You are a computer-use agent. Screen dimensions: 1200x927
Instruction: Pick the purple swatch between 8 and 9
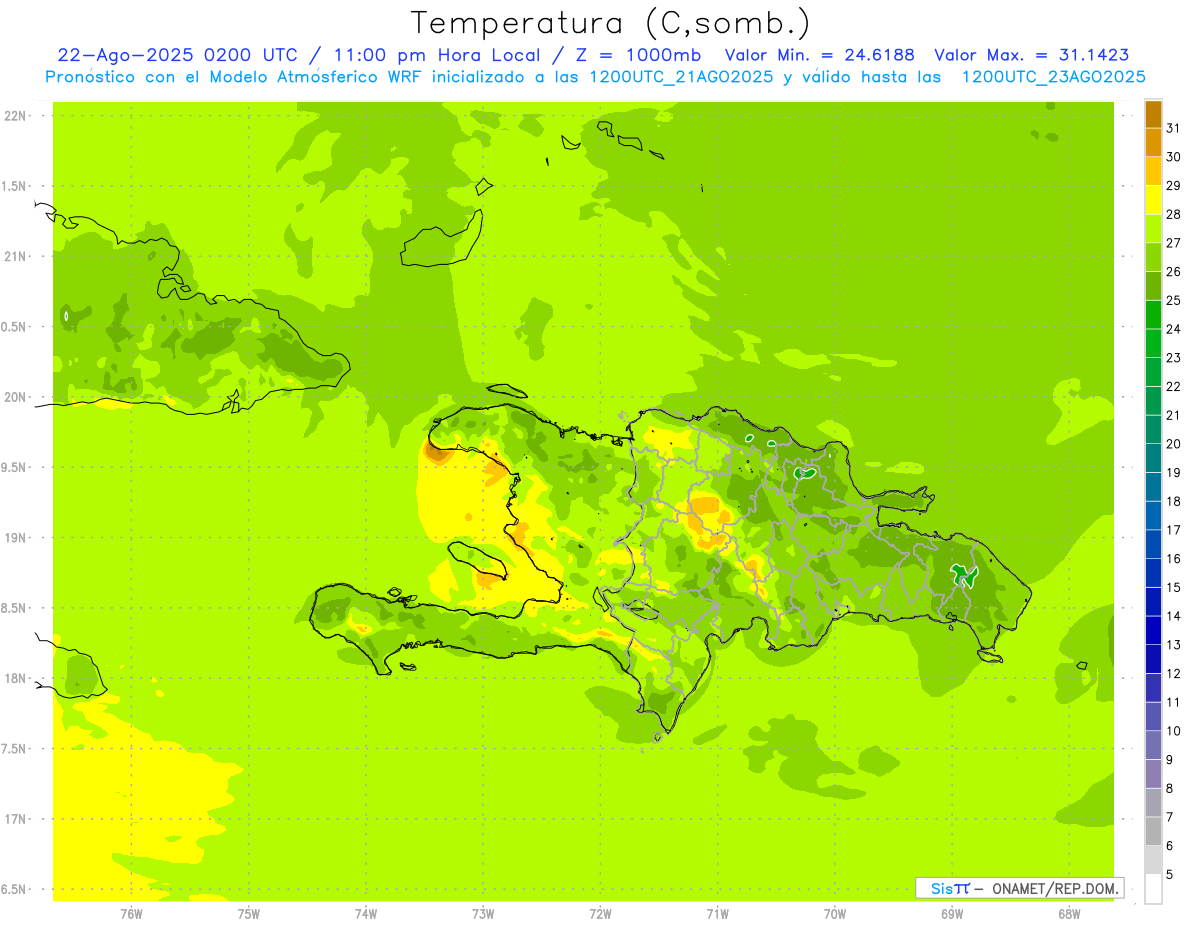click(x=1153, y=774)
